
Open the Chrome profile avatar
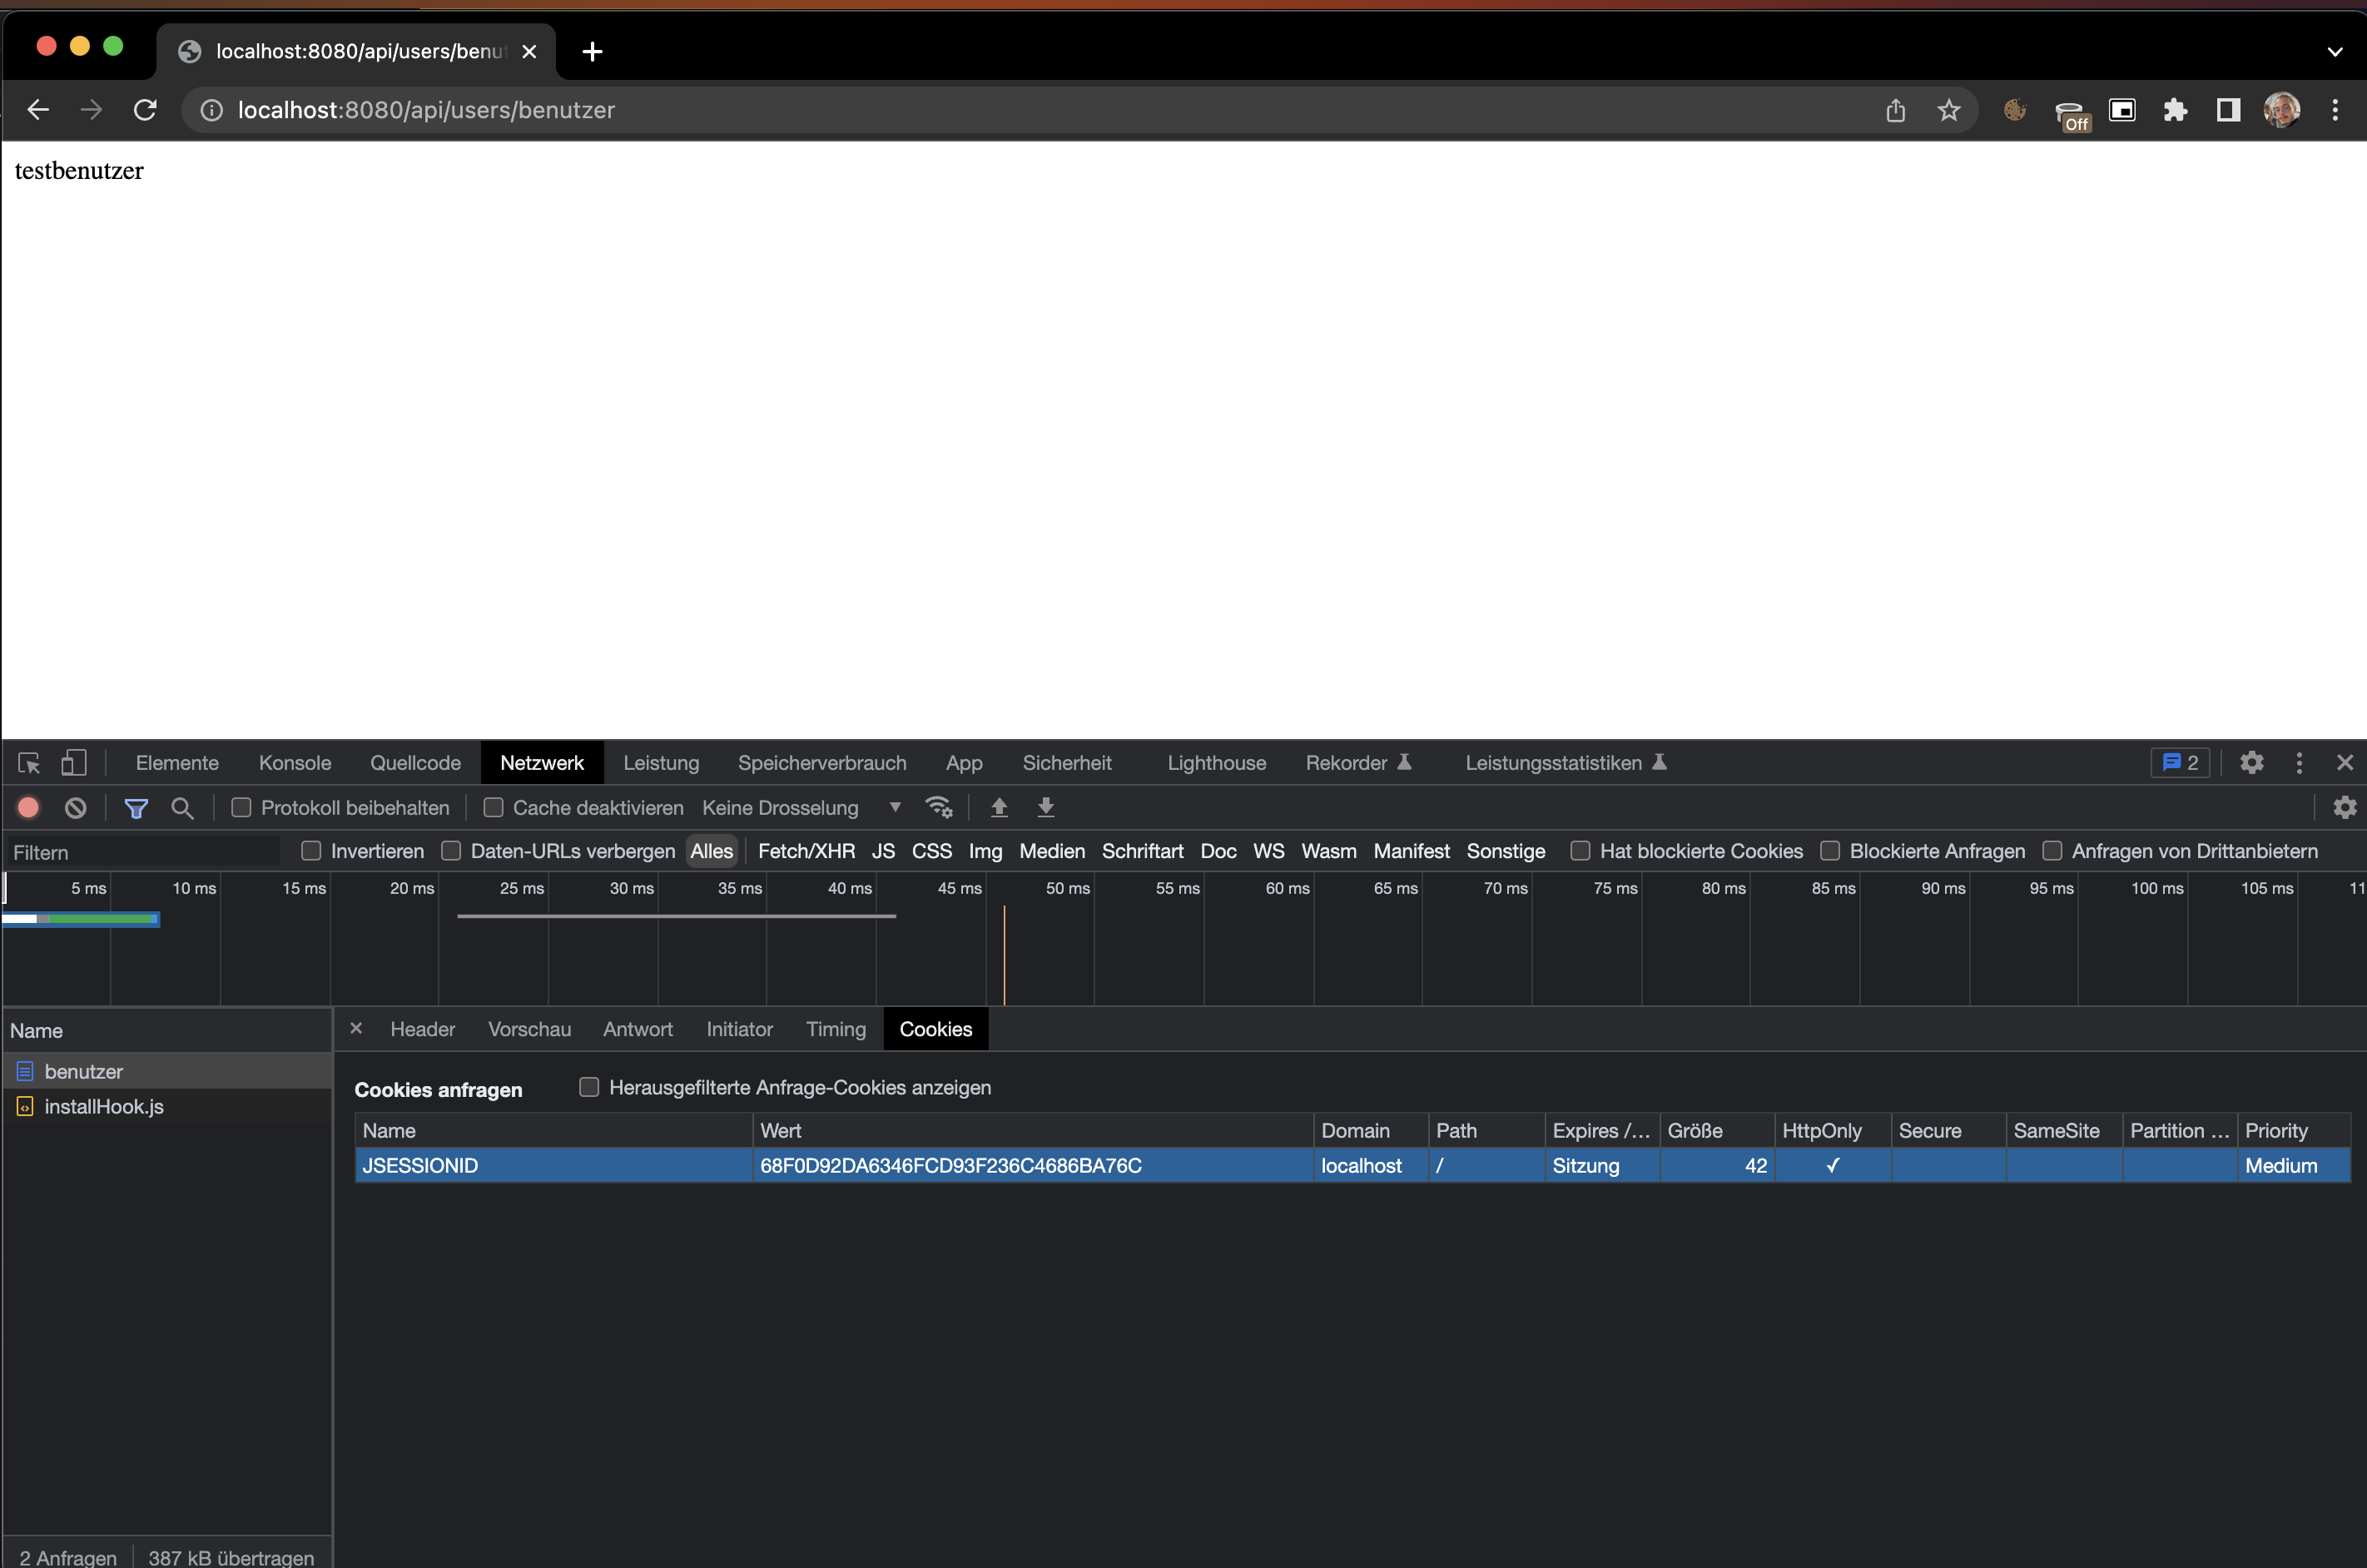pos(2281,110)
